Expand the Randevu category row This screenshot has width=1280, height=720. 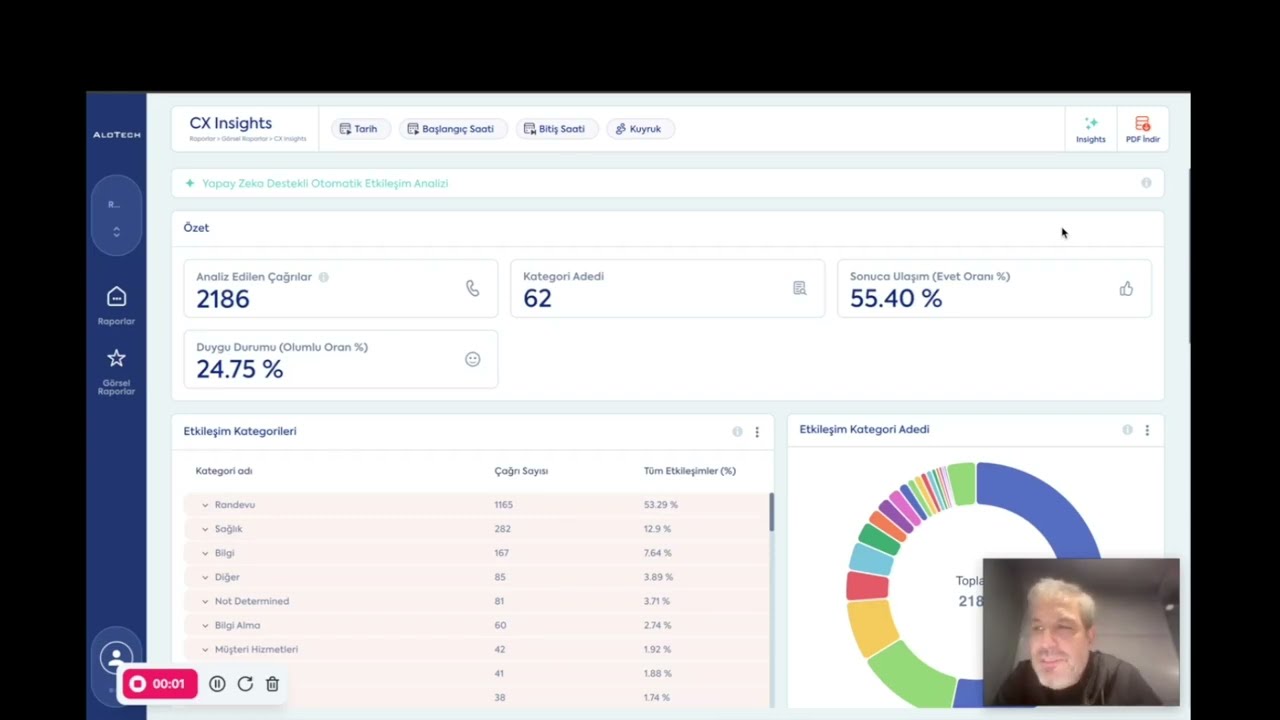pyautogui.click(x=205, y=505)
